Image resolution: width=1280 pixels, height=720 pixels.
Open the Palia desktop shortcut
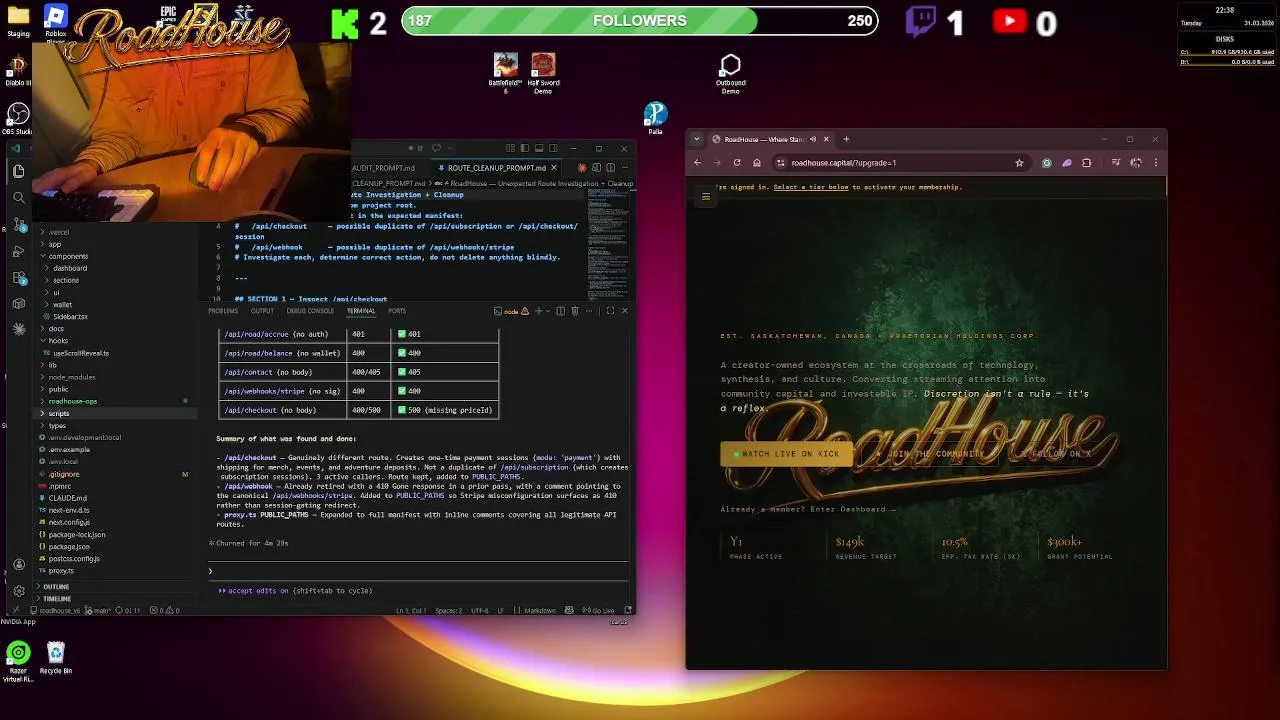pyautogui.click(x=655, y=118)
